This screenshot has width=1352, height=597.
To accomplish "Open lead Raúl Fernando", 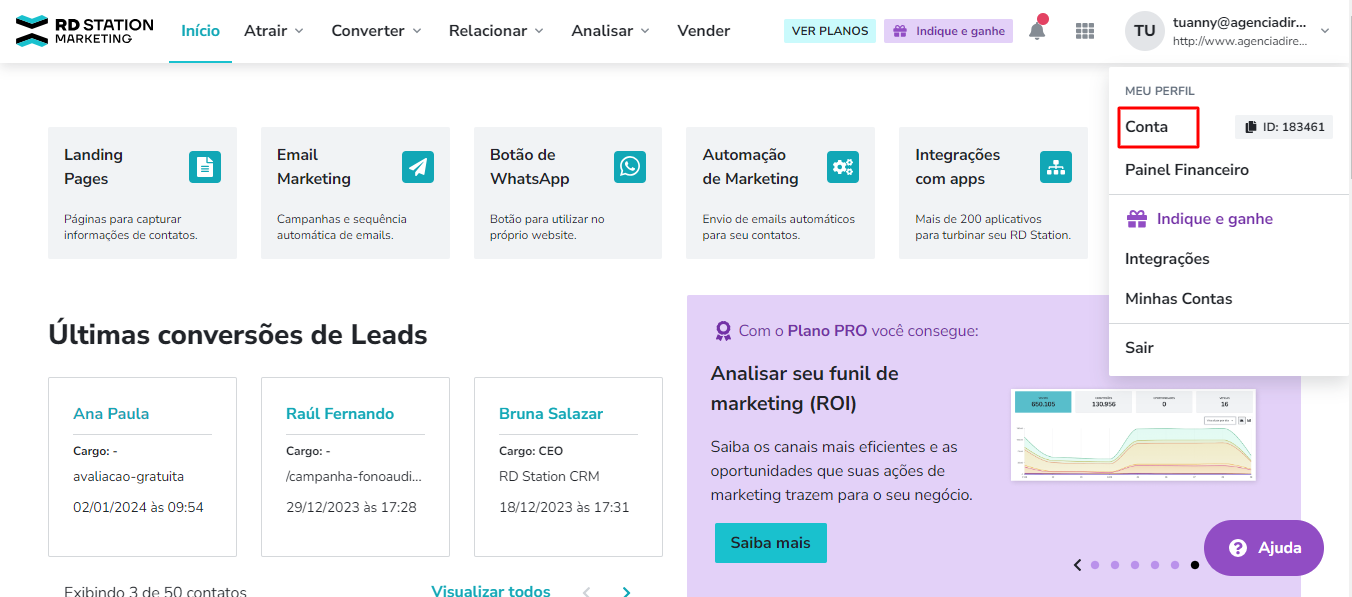I will (x=340, y=414).
